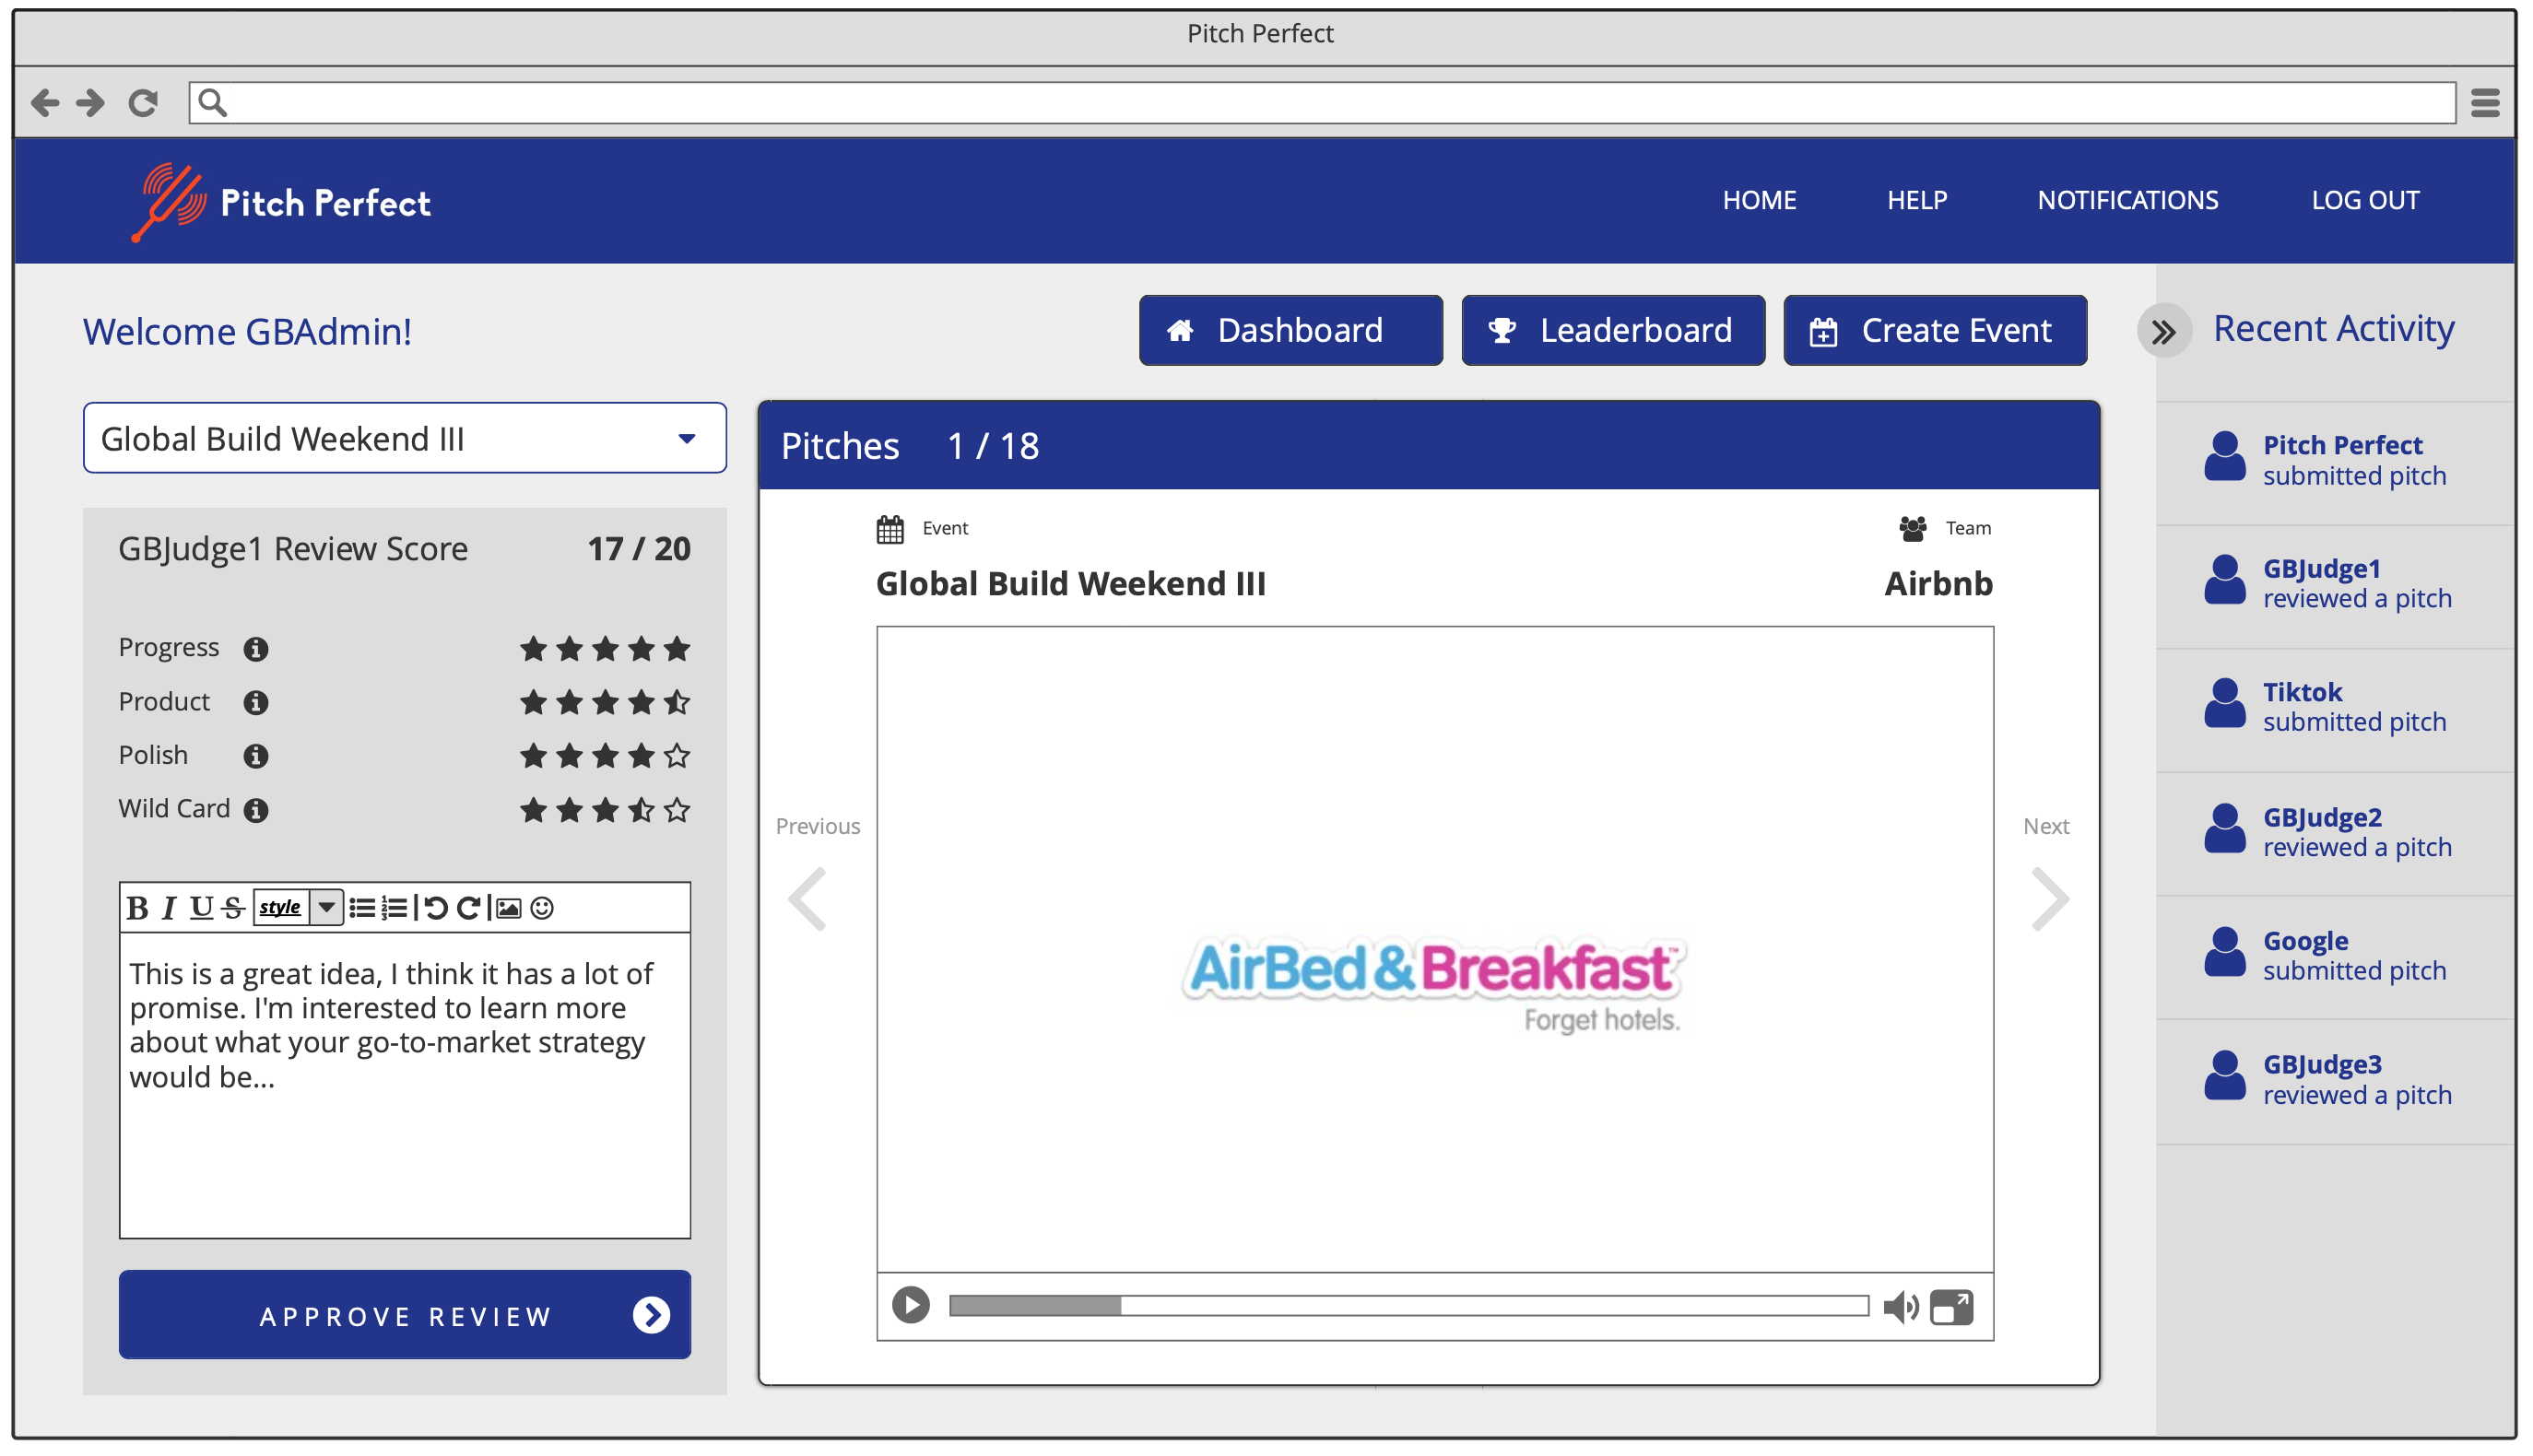The height and width of the screenshot is (1456, 2533).
Task: Apply italic formatting to review text
Action: click(170, 907)
